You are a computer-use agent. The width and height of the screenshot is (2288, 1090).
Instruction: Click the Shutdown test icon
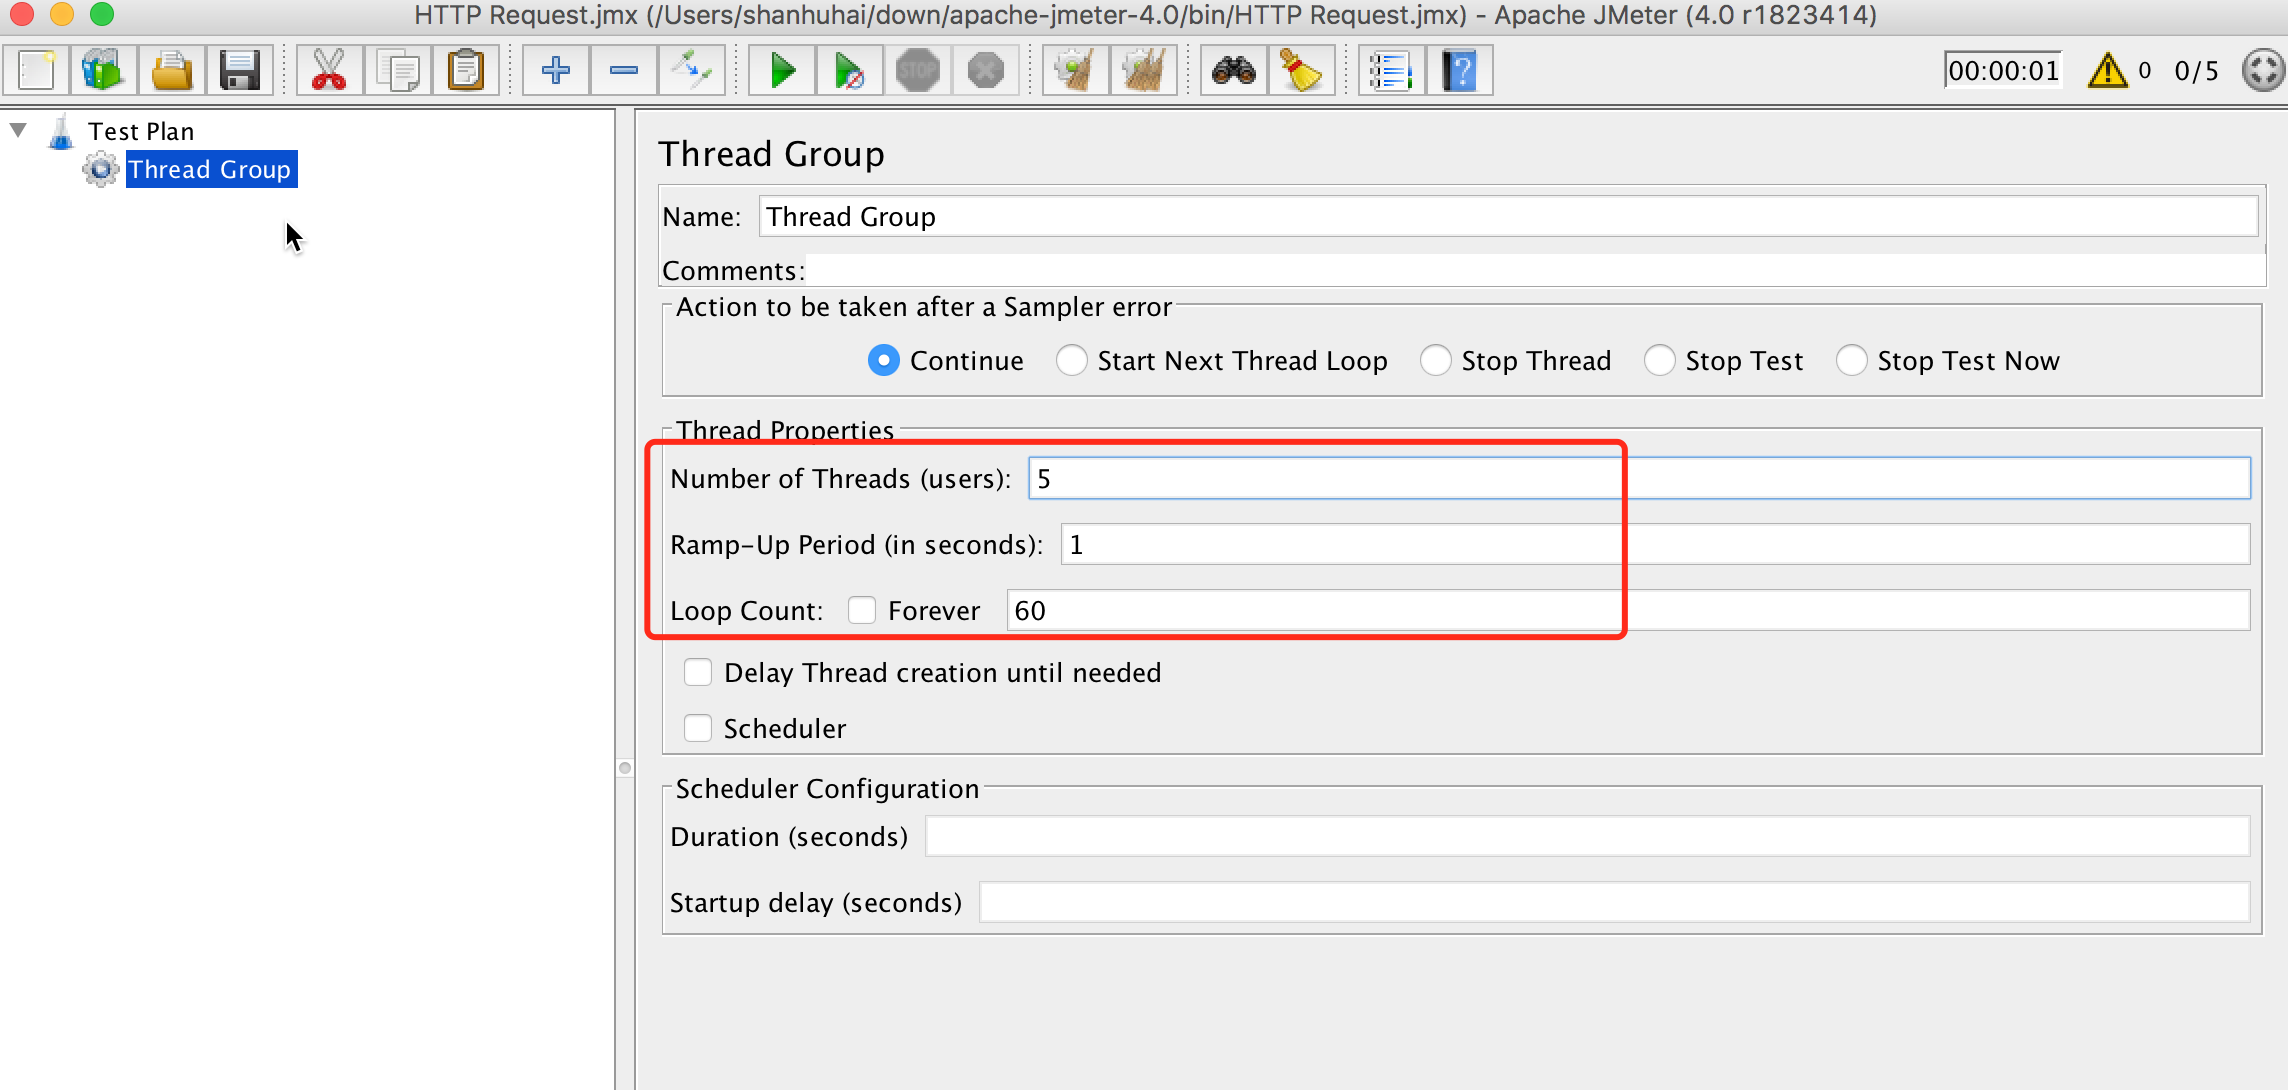tap(986, 71)
